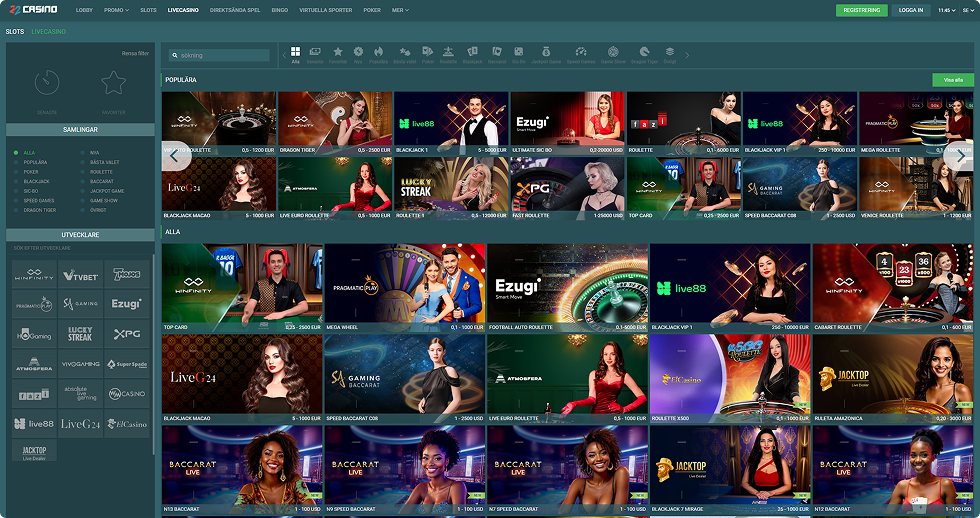Open LOBBY in top navigation

coord(84,10)
